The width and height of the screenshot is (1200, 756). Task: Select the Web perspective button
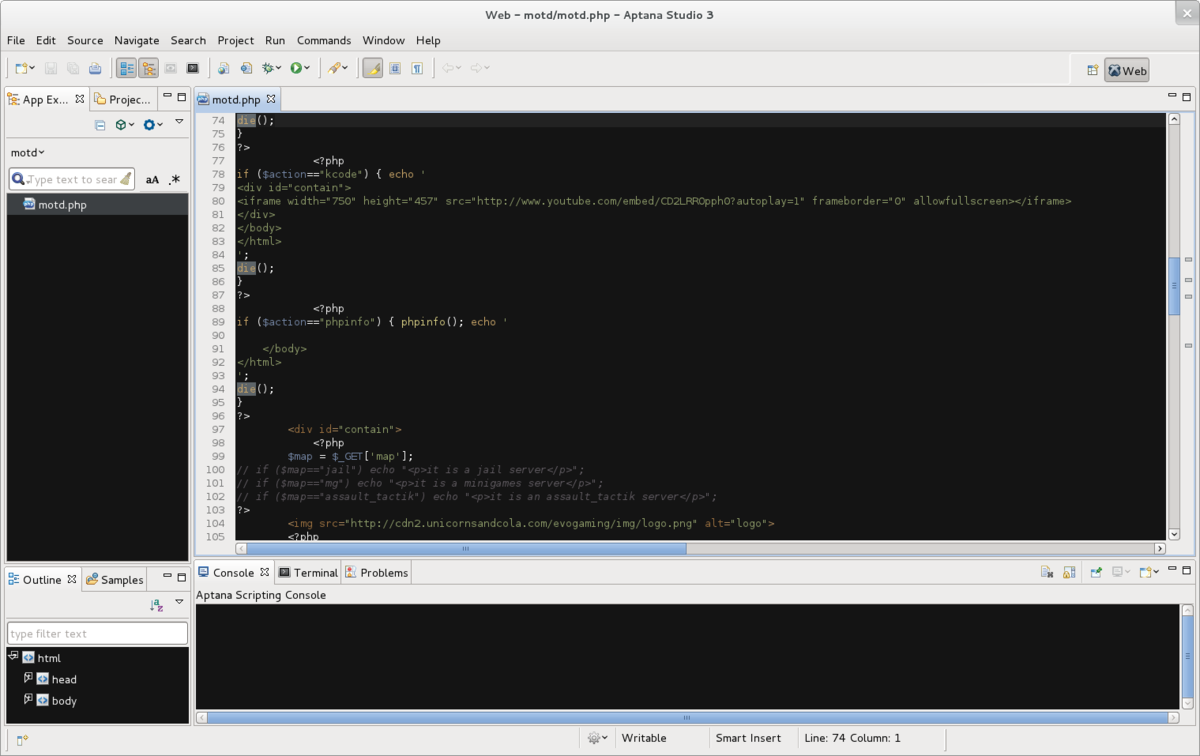pyautogui.click(x=1126, y=70)
